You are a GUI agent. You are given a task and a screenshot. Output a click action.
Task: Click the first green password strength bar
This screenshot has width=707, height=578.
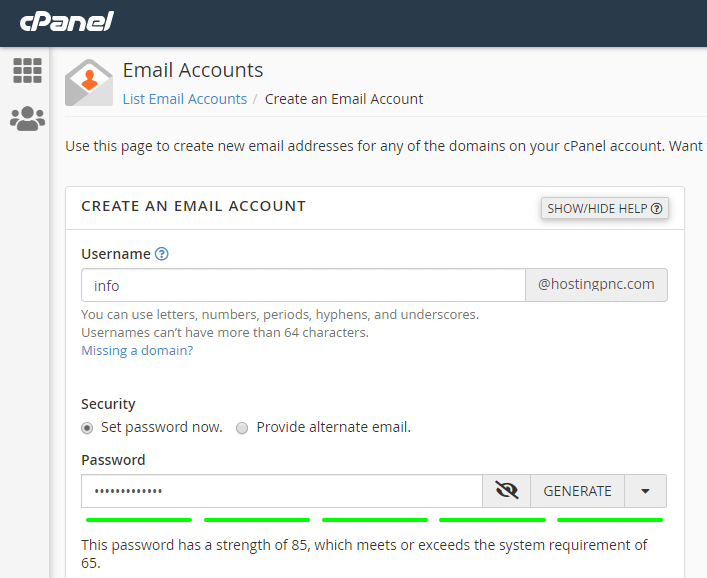[x=139, y=520]
